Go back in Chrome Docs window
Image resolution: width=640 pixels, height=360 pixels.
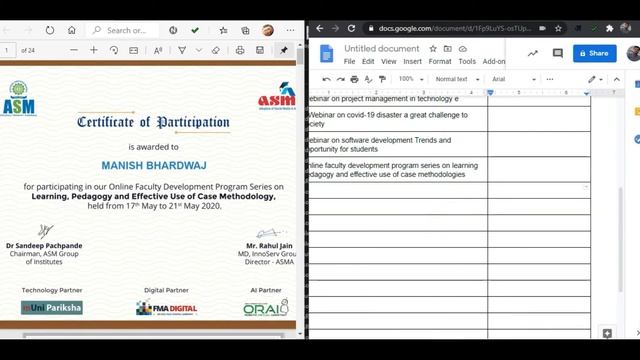[320, 28]
